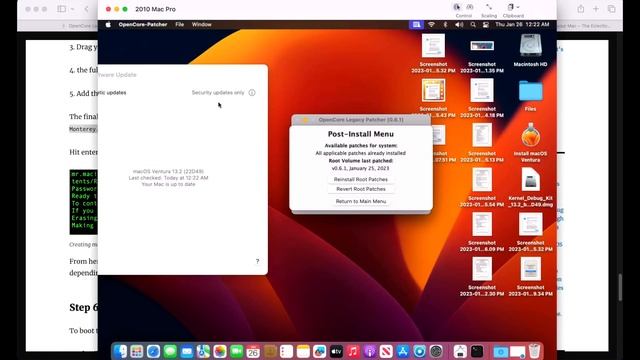
Task: Switch to Observe mode in the Screen Sharing toolbar
Action: (x=470, y=7)
